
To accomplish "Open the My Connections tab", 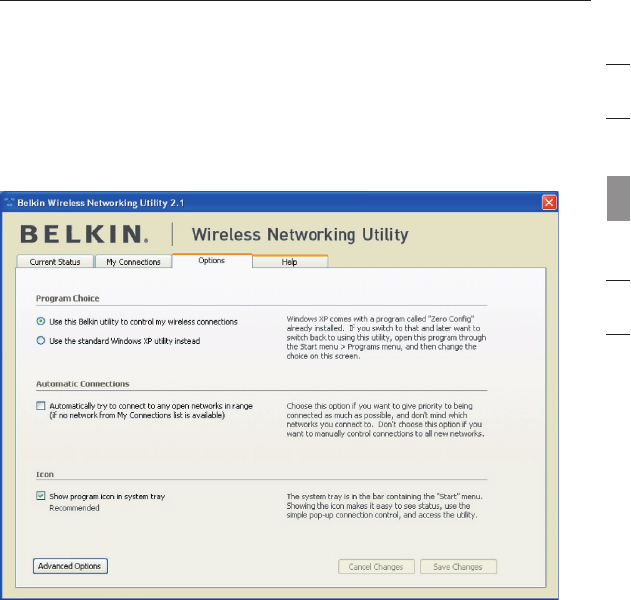I will point(133,262).
